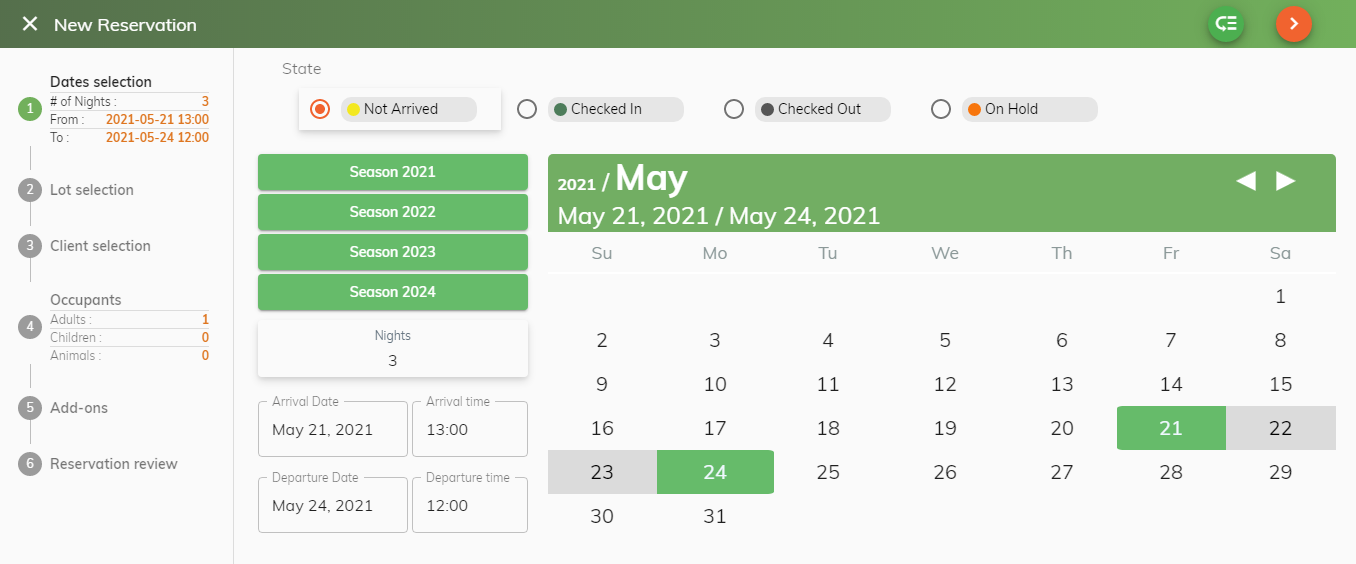Screen dimensions: 1356x564
Task: Choose the Season 2022 button
Action: [x=393, y=212]
